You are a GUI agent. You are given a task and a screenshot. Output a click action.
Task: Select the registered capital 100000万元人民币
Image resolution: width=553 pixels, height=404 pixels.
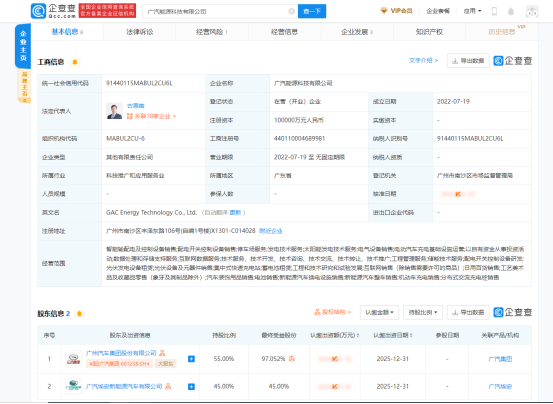[298, 120]
